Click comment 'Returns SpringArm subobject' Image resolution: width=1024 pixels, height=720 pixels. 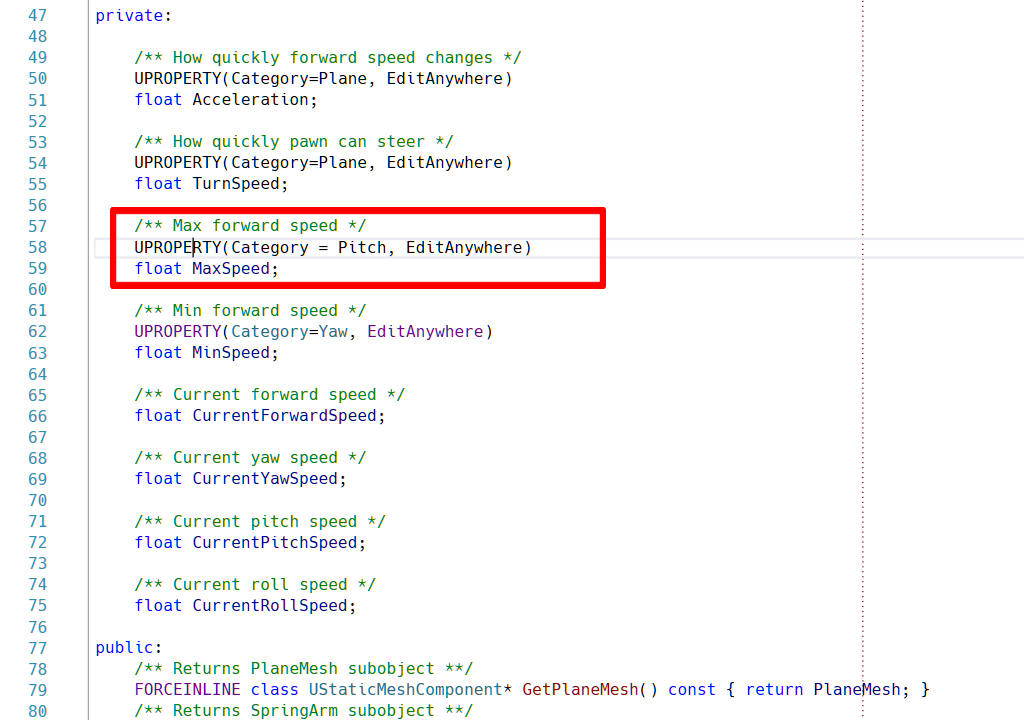point(304,710)
